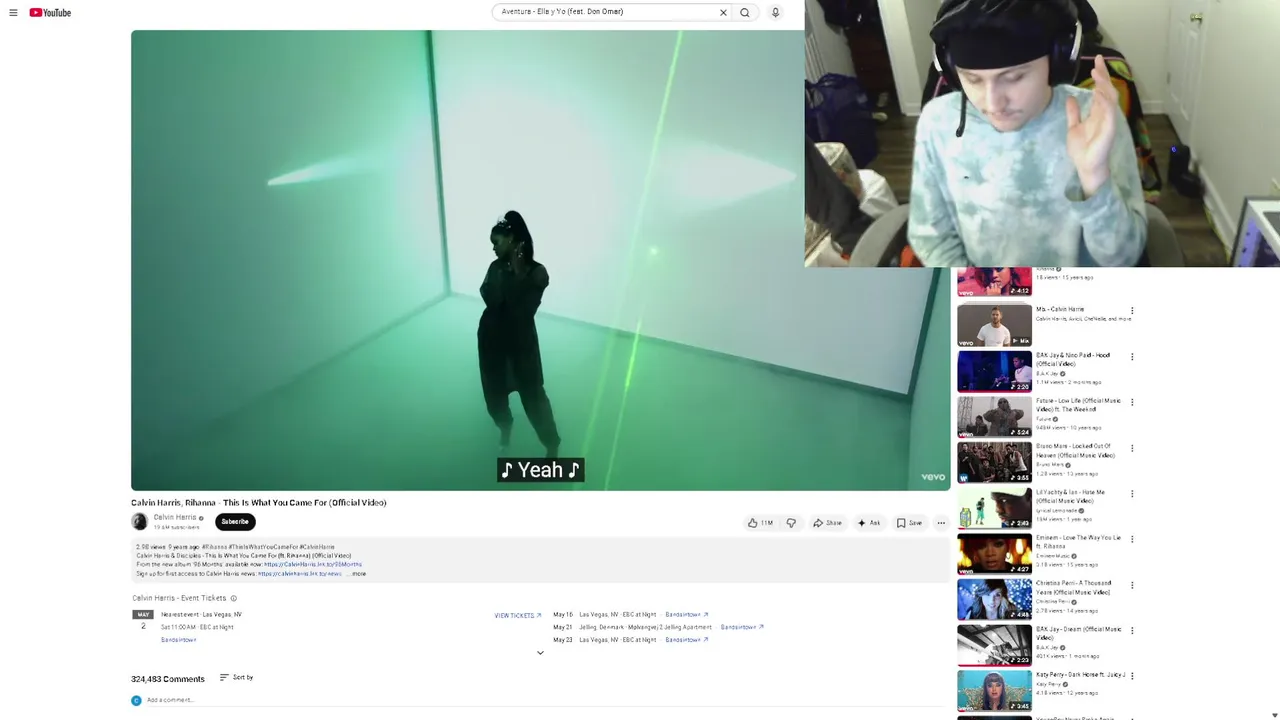This screenshot has height=720, width=1280.
Task: Play Future Low Life thumbnail
Action: pos(994,418)
